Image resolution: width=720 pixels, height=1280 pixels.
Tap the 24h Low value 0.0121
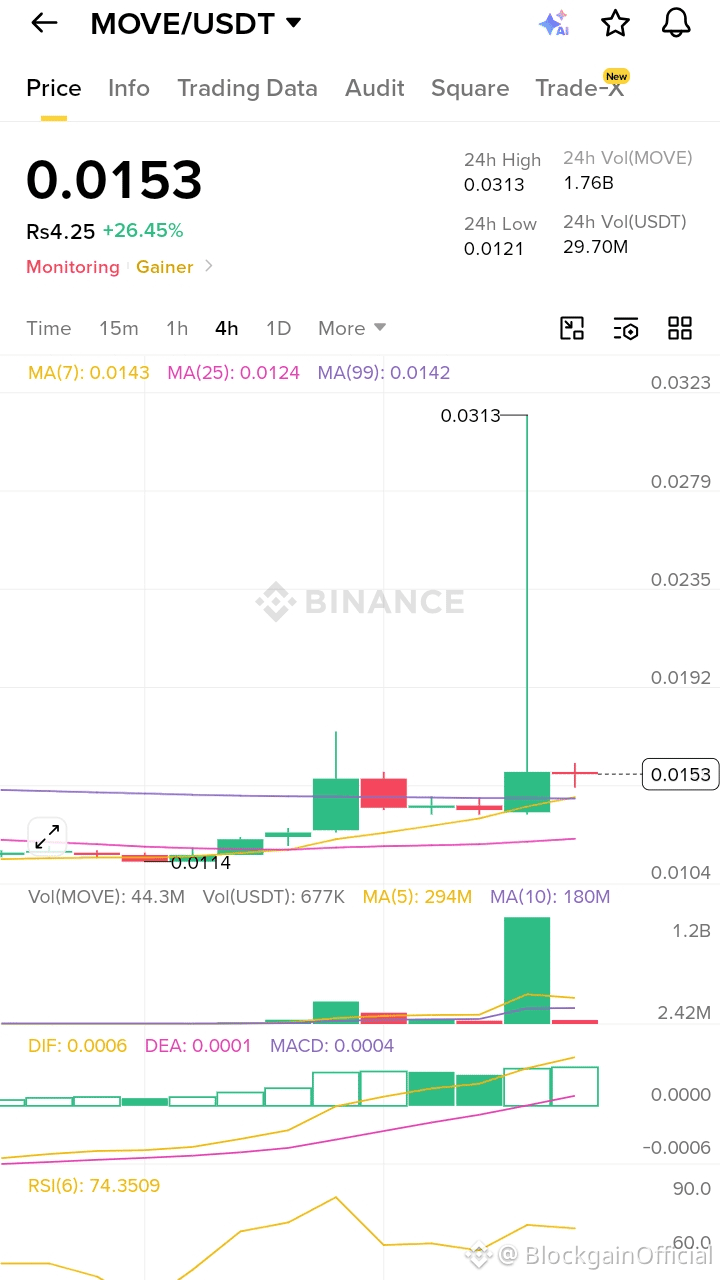pos(494,249)
